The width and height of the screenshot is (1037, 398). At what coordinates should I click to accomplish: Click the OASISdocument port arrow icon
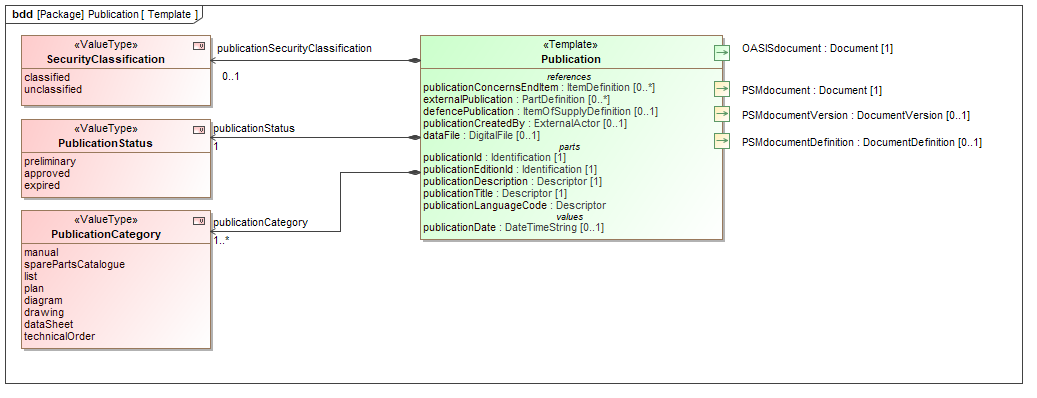[722, 53]
